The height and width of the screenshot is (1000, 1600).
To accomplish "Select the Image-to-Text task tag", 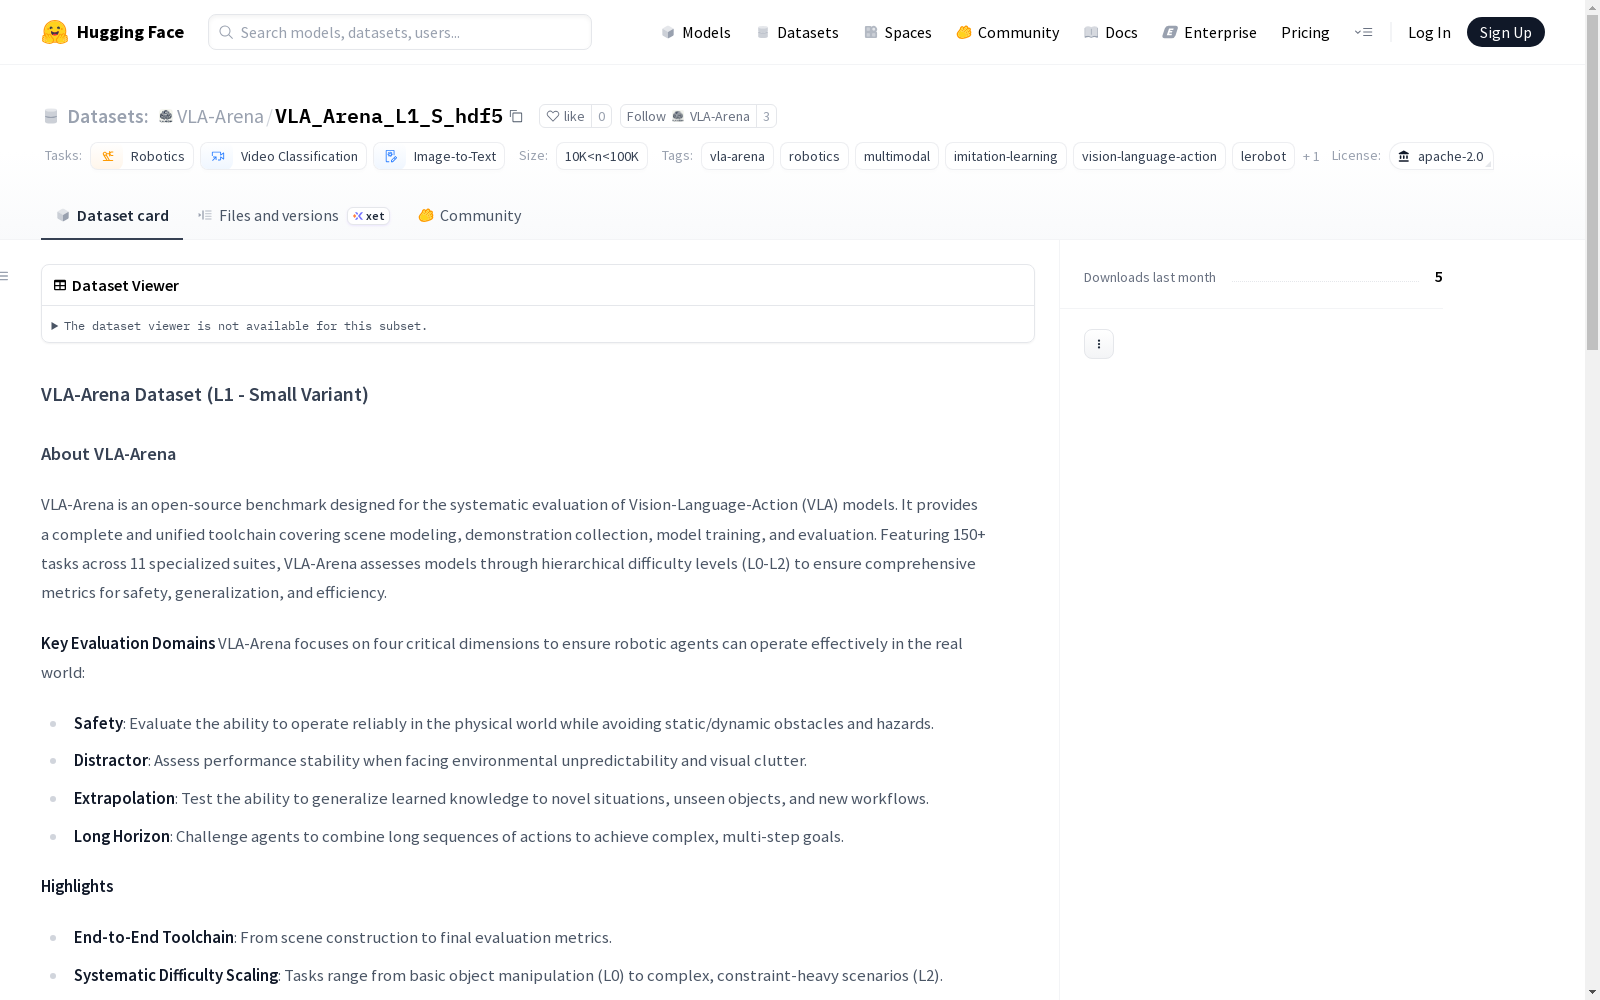I will tap(439, 157).
